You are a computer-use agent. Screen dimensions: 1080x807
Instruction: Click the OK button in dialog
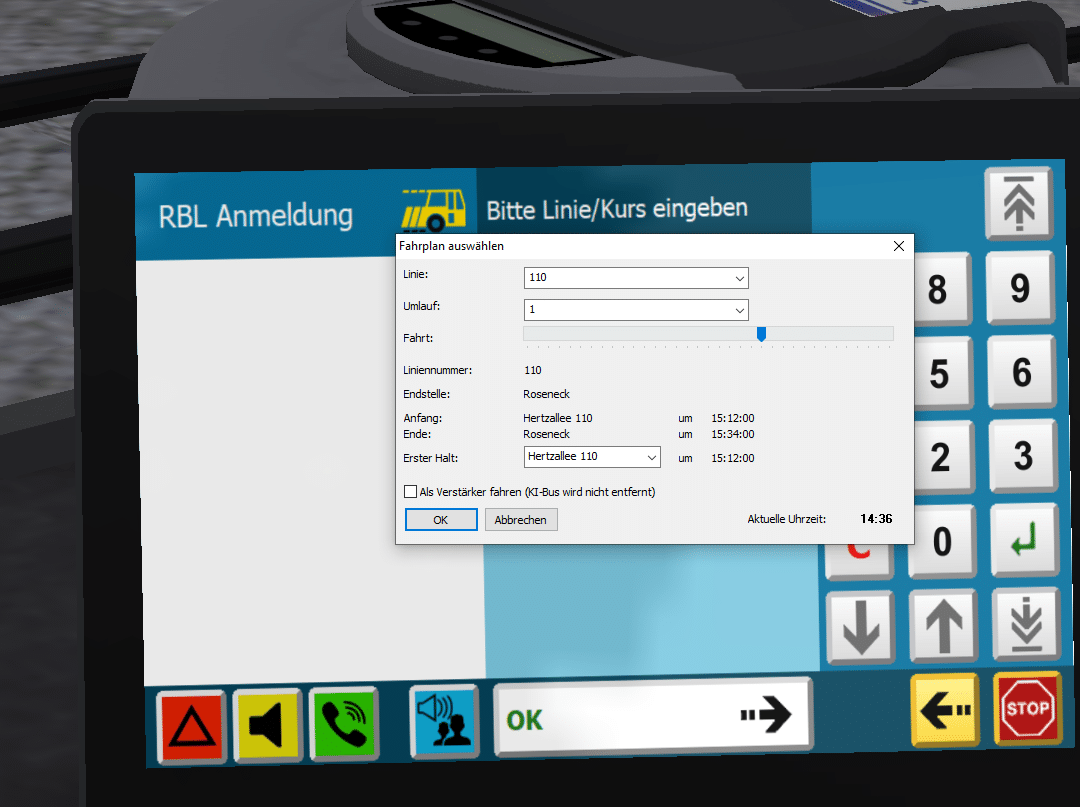440,520
